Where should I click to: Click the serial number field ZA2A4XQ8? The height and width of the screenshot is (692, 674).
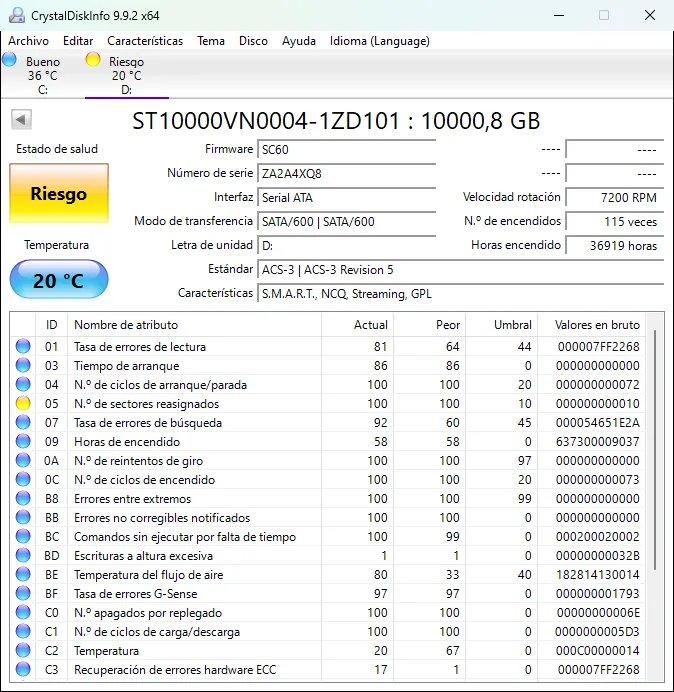[x=346, y=173]
